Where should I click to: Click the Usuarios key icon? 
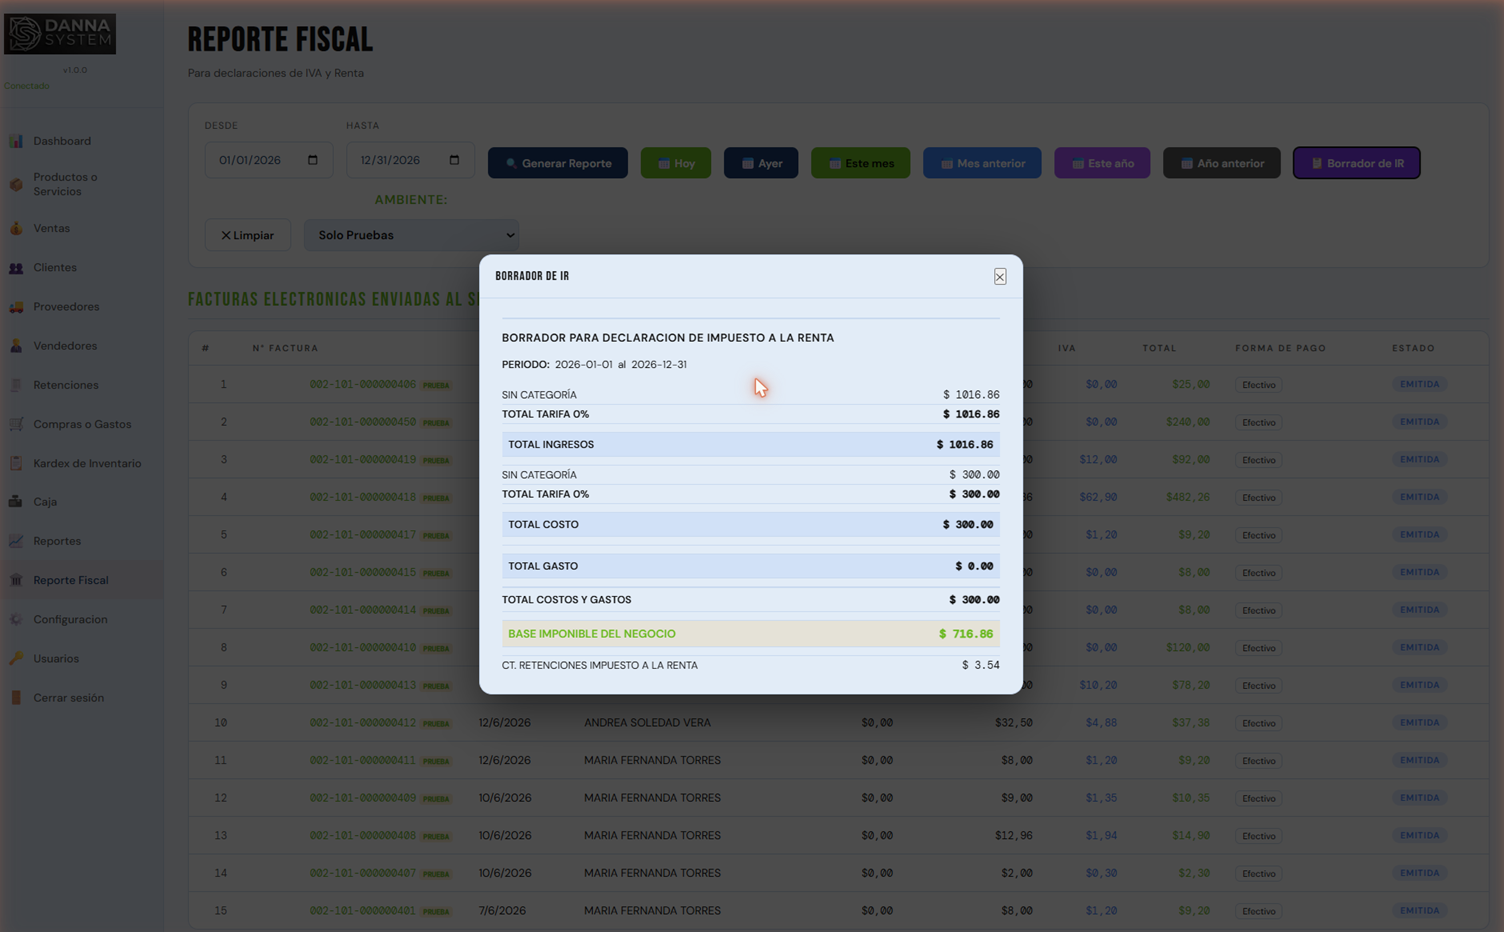tap(16, 658)
